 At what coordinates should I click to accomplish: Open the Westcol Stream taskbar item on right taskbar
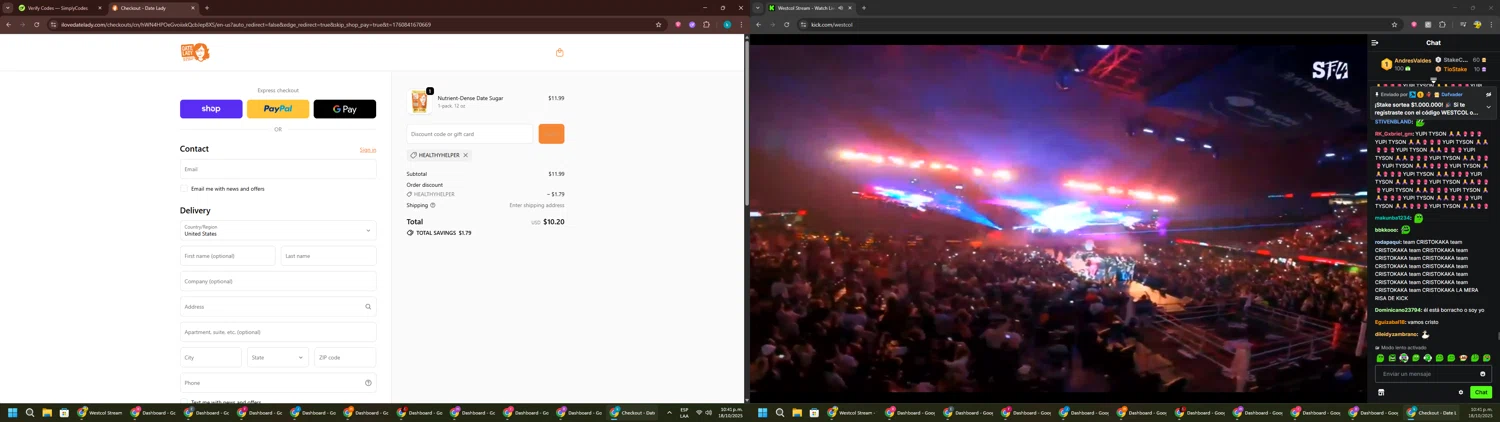tap(852, 412)
